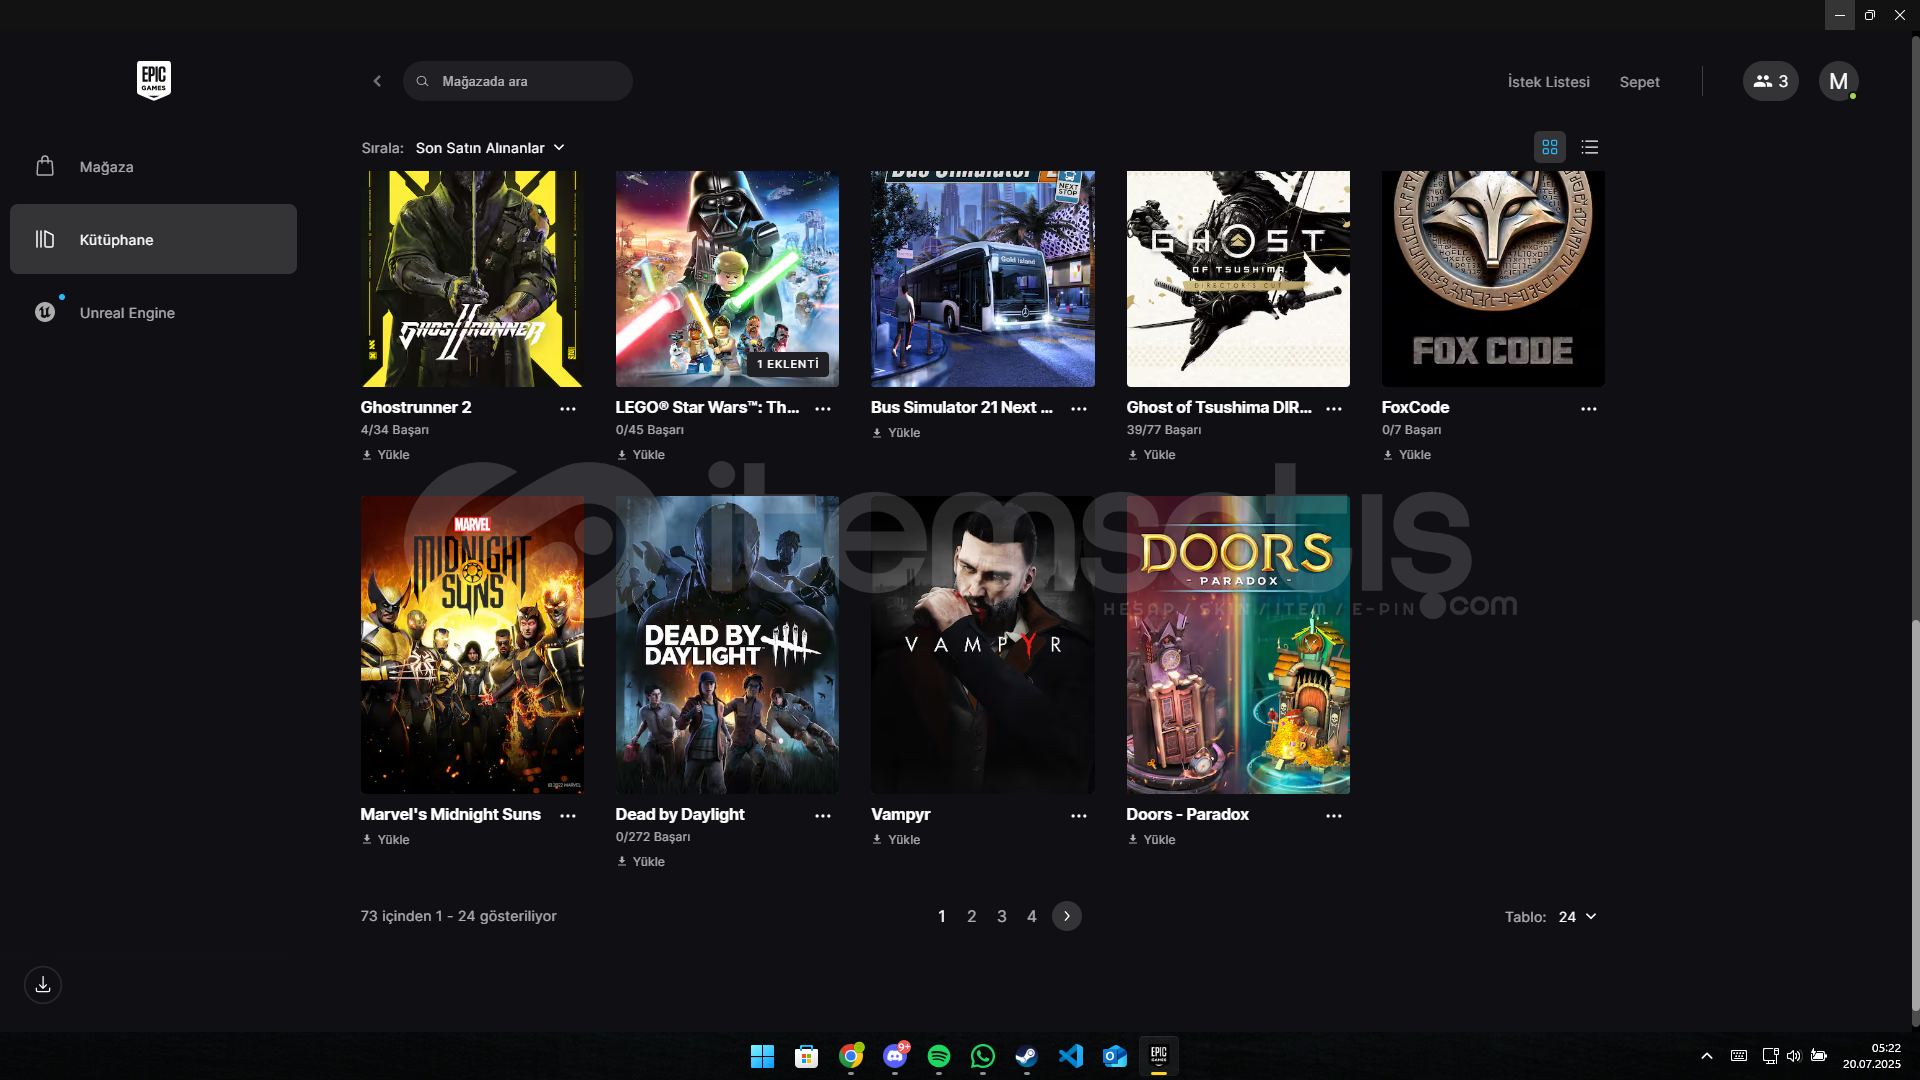Go to page 2 of library
This screenshot has width=1920, height=1080.
pyautogui.click(x=971, y=916)
